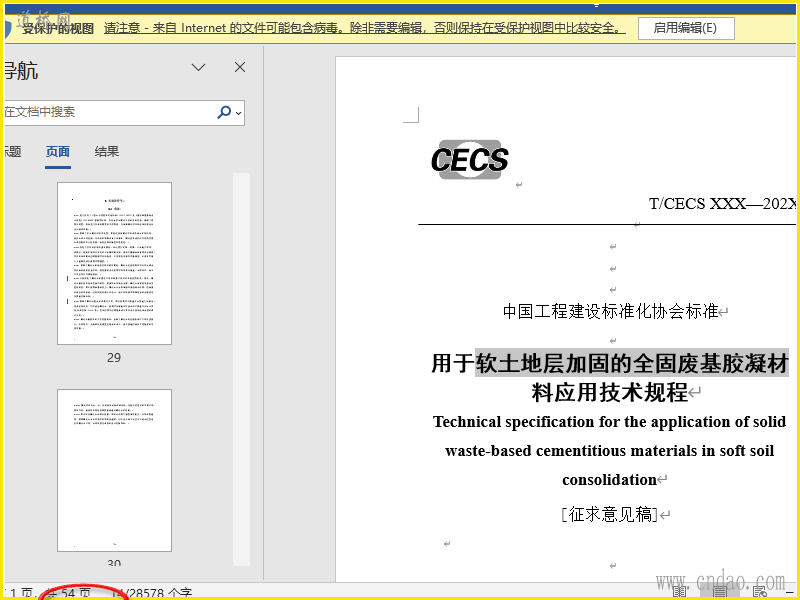Click the Enable Editing (启用编辑) button

[x=686, y=28]
